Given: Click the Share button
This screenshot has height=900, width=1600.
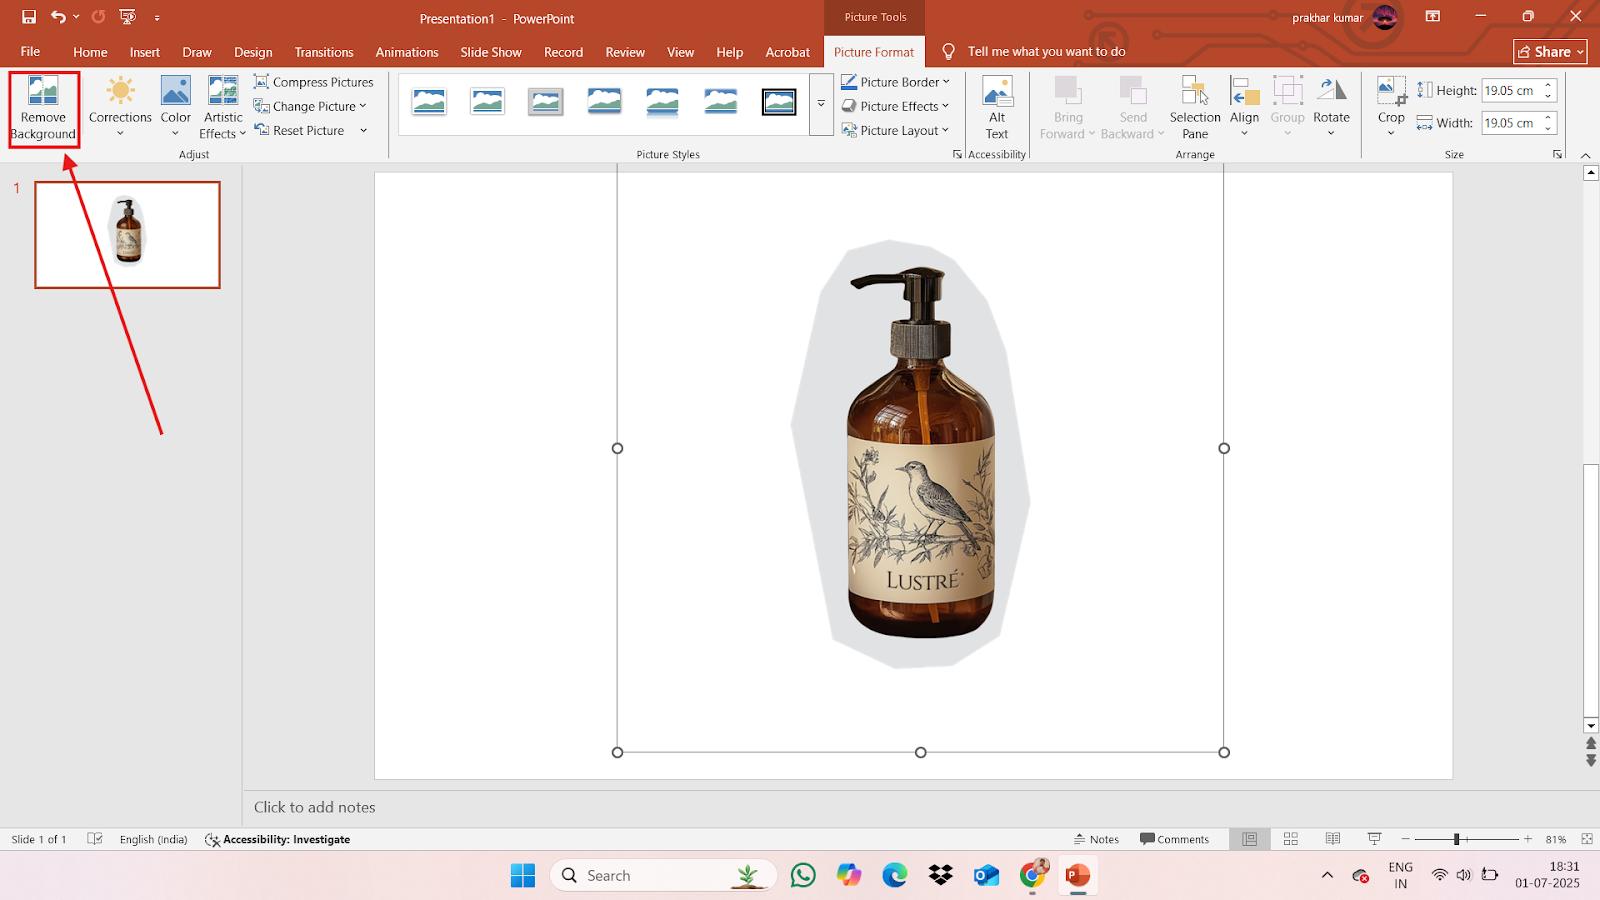Looking at the screenshot, I should [x=1551, y=52].
